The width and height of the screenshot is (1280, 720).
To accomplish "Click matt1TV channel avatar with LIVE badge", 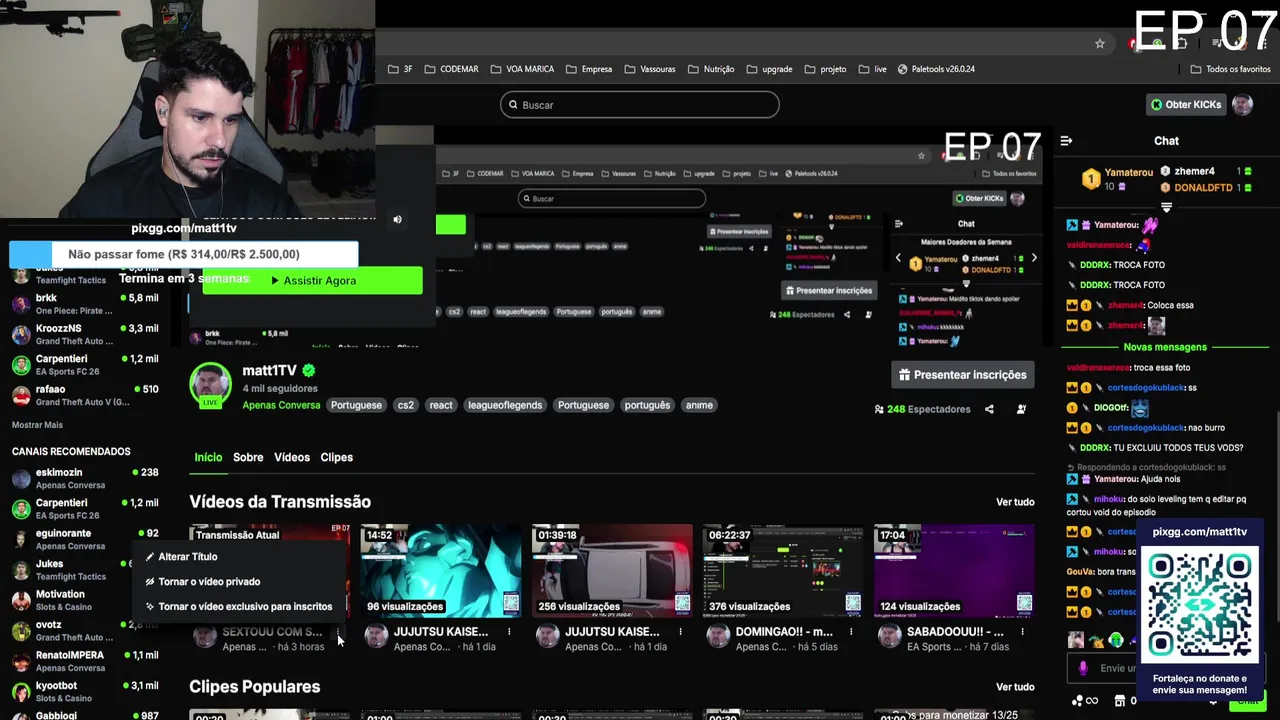I will [210, 385].
